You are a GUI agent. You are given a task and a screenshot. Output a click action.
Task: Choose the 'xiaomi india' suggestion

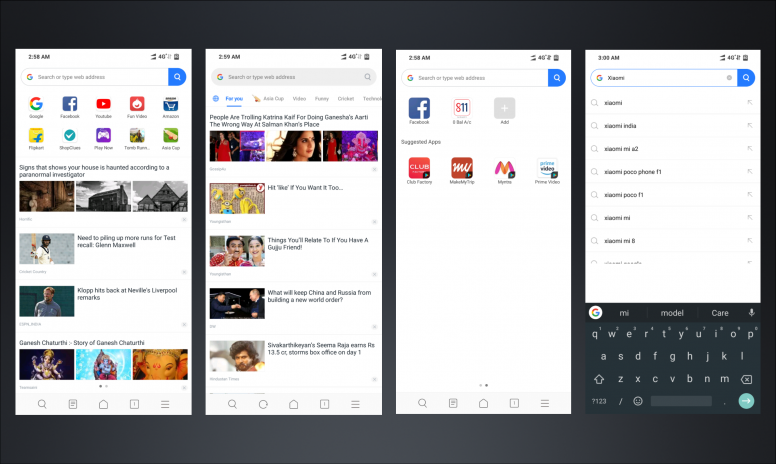tap(673, 126)
